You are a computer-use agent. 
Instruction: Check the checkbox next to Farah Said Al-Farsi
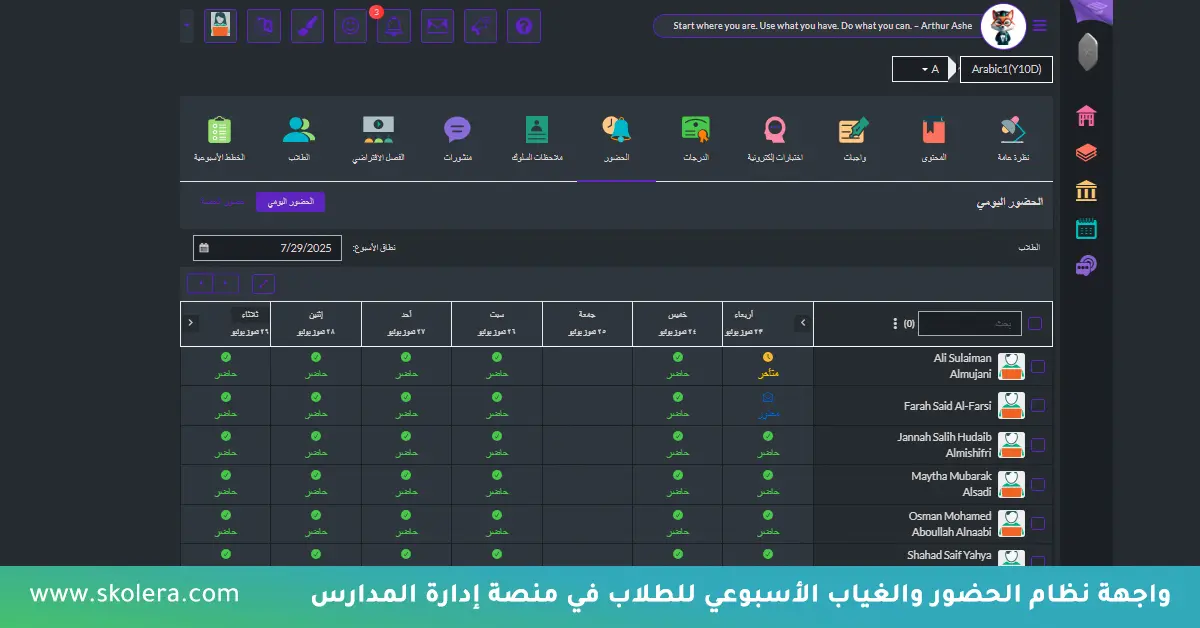click(1037, 405)
